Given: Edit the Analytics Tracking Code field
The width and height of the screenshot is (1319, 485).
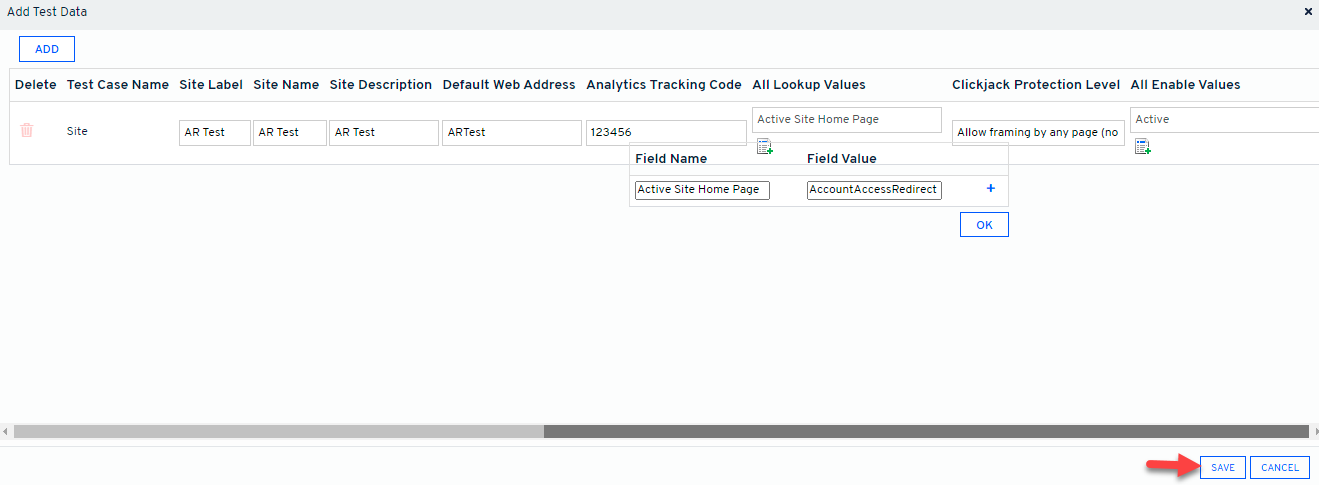Looking at the screenshot, I should click(666, 133).
